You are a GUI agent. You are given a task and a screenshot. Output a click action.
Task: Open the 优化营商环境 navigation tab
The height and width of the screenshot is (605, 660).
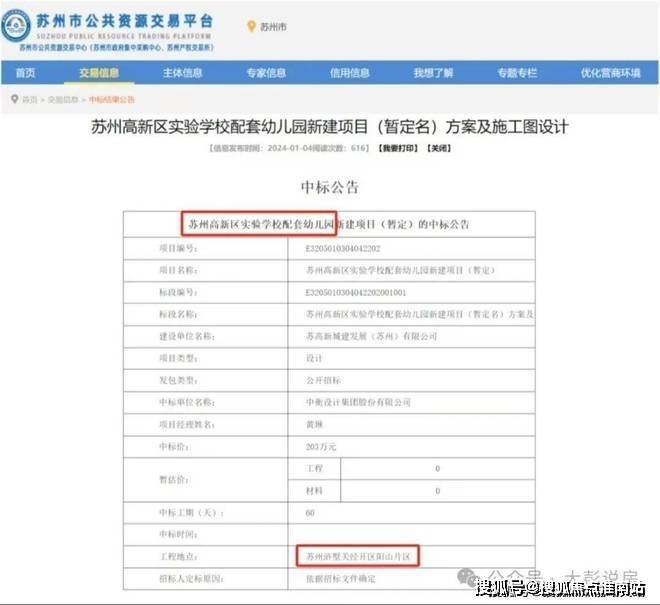tap(610, 73)
